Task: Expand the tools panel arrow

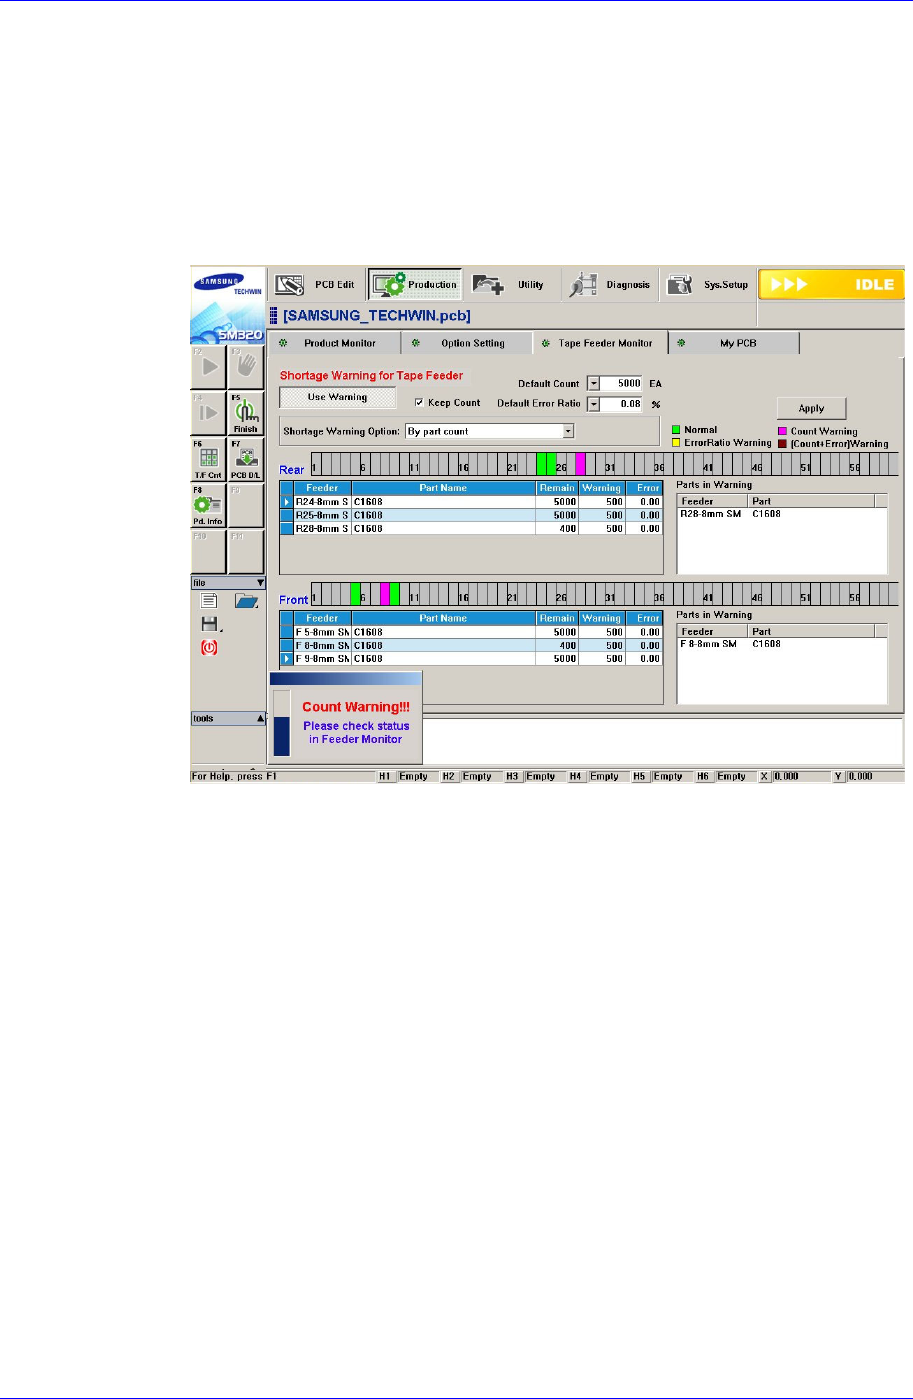Action: click(260, 718)
